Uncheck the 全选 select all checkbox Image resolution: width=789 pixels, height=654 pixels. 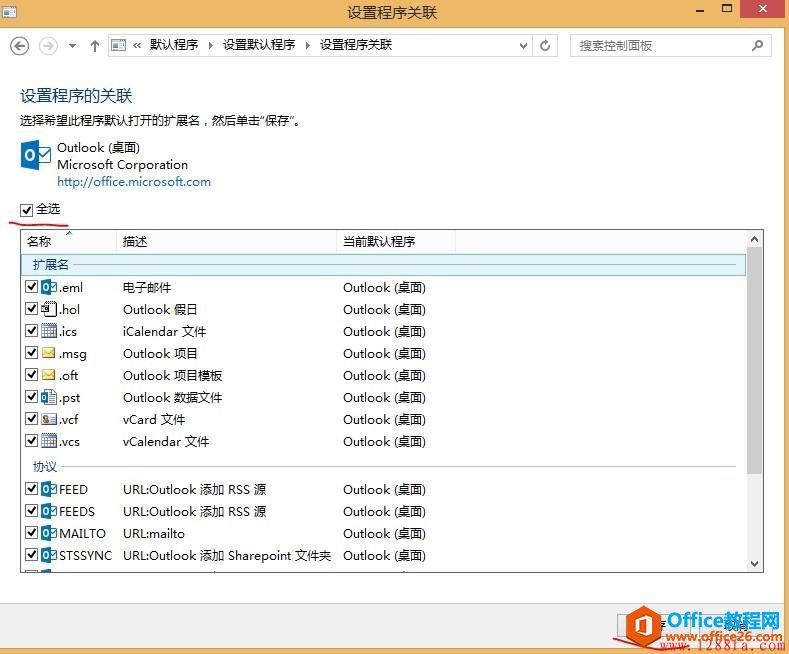(x=27, y=210)
